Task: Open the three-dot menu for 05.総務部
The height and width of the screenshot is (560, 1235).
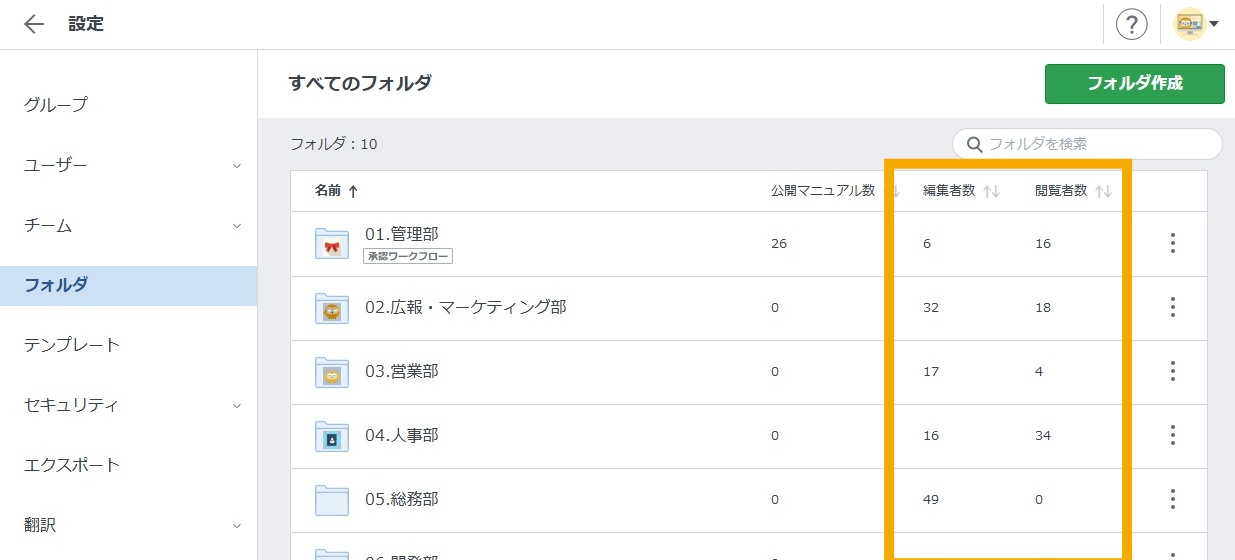Action: pos(1172,499)
